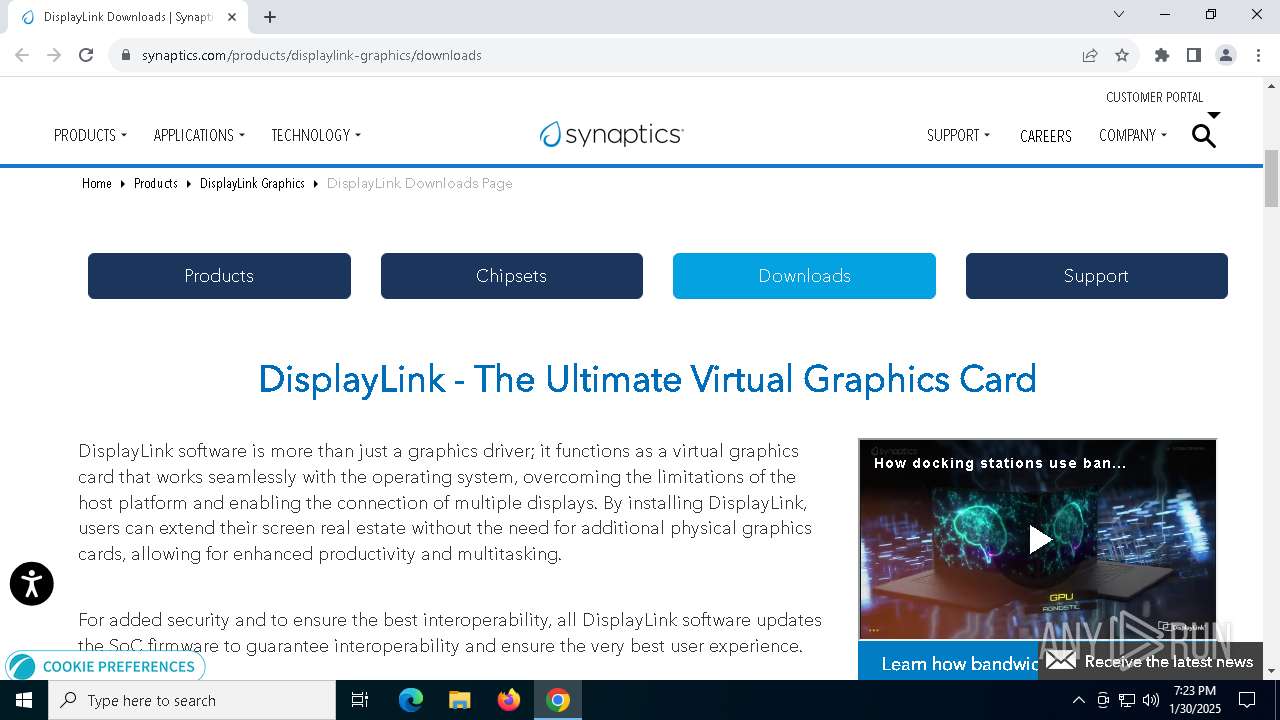Expand the Company dropdown menu
This screenshot has height=720, width=1280.
1133,135
